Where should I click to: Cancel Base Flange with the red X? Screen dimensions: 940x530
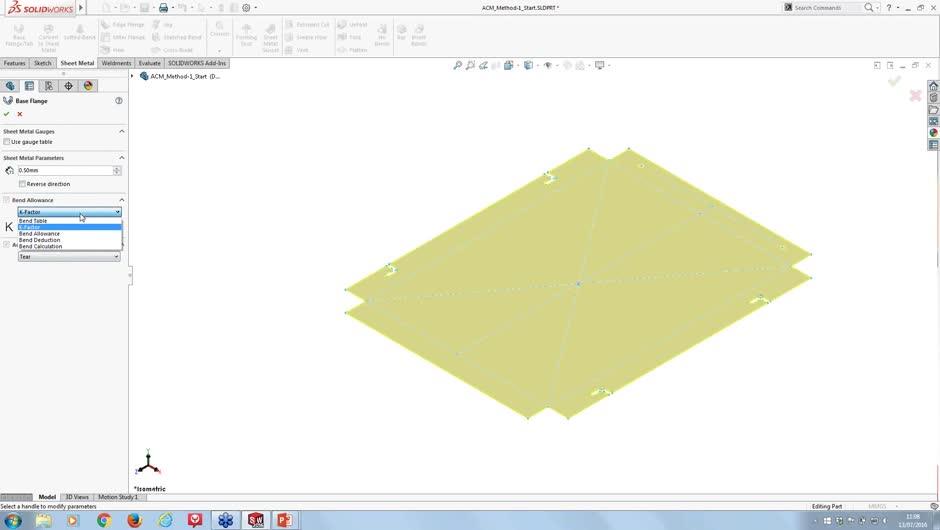tap(20, 114)
